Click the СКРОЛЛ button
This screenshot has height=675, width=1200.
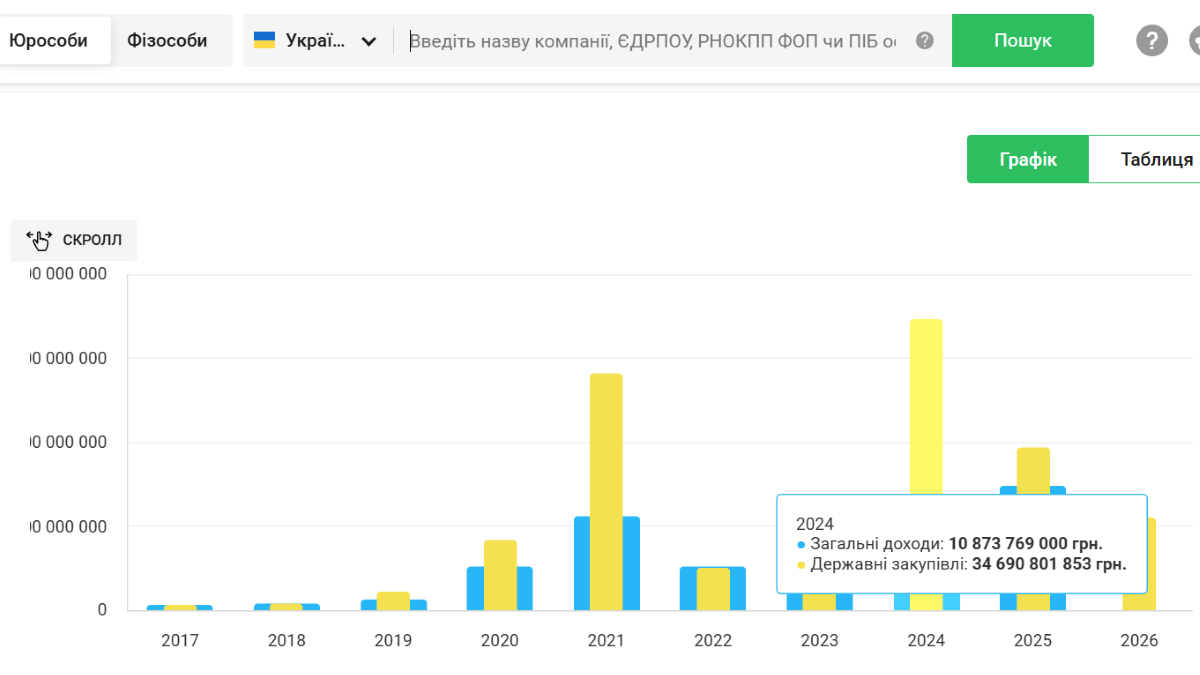74,240
